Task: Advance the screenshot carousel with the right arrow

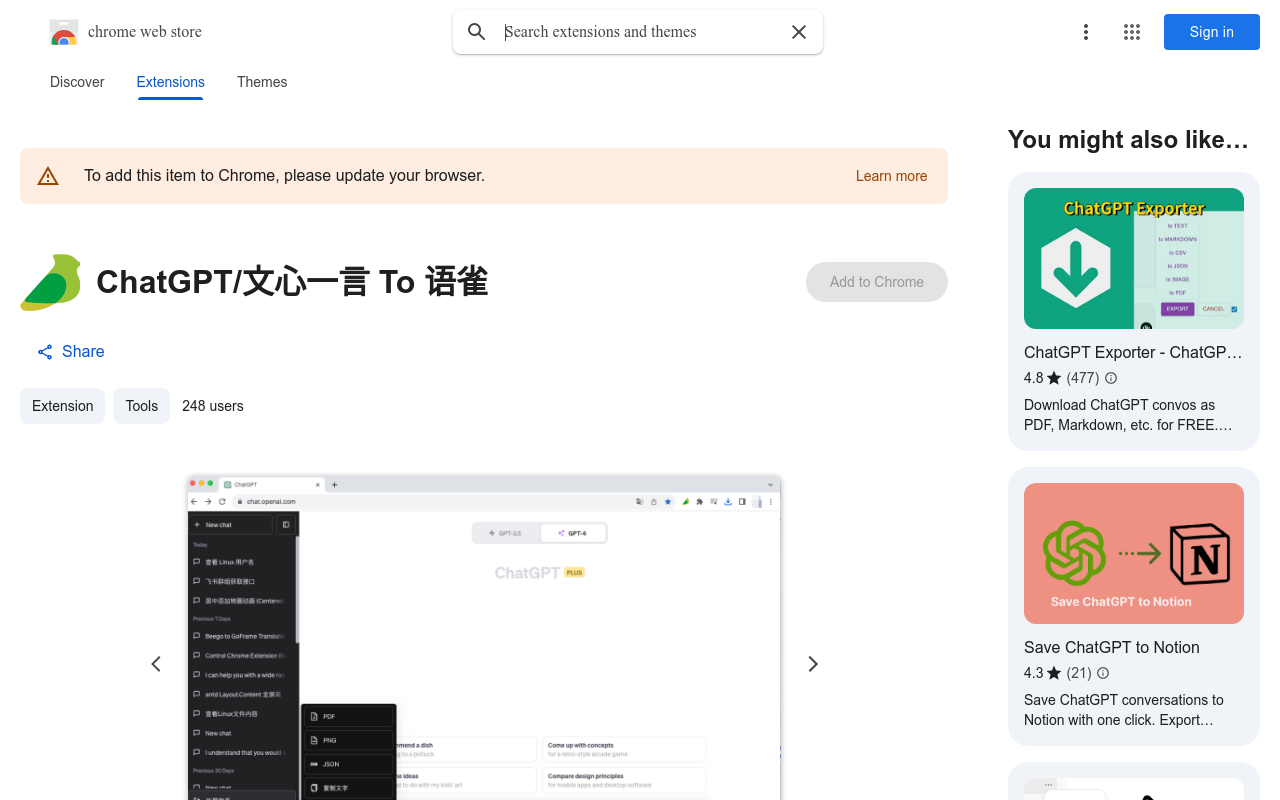Action: (812, 663)
